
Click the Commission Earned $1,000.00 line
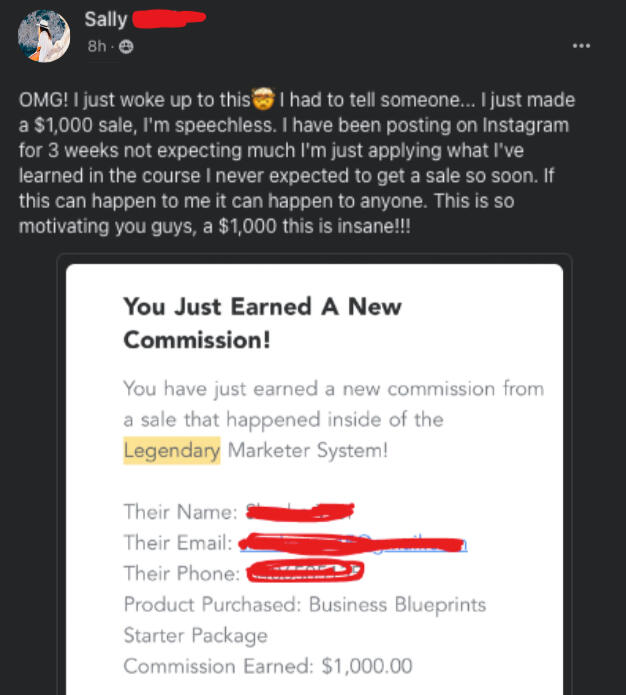click(x=267, y=666)
